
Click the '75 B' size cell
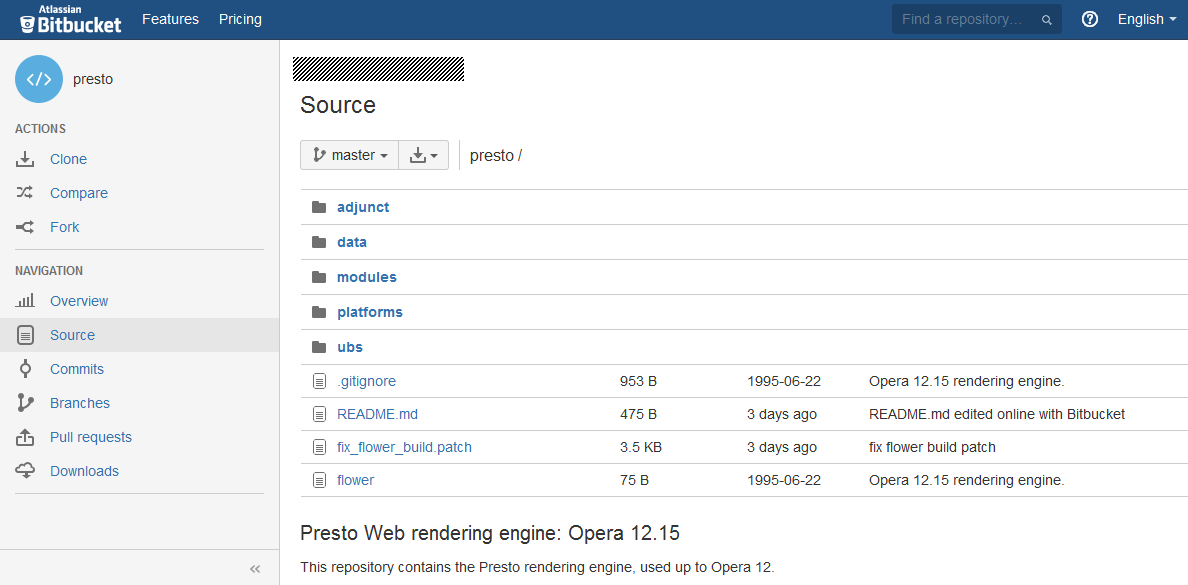coord(634,480)
